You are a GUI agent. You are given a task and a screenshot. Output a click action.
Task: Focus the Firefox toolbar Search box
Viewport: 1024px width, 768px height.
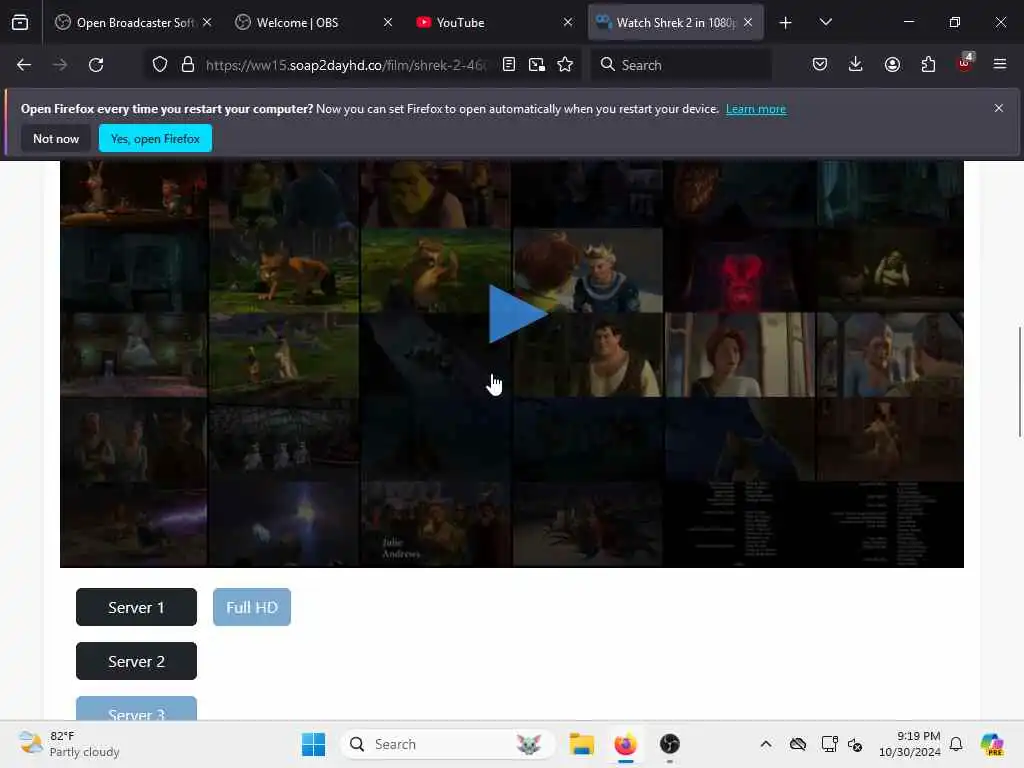[682, 65]
